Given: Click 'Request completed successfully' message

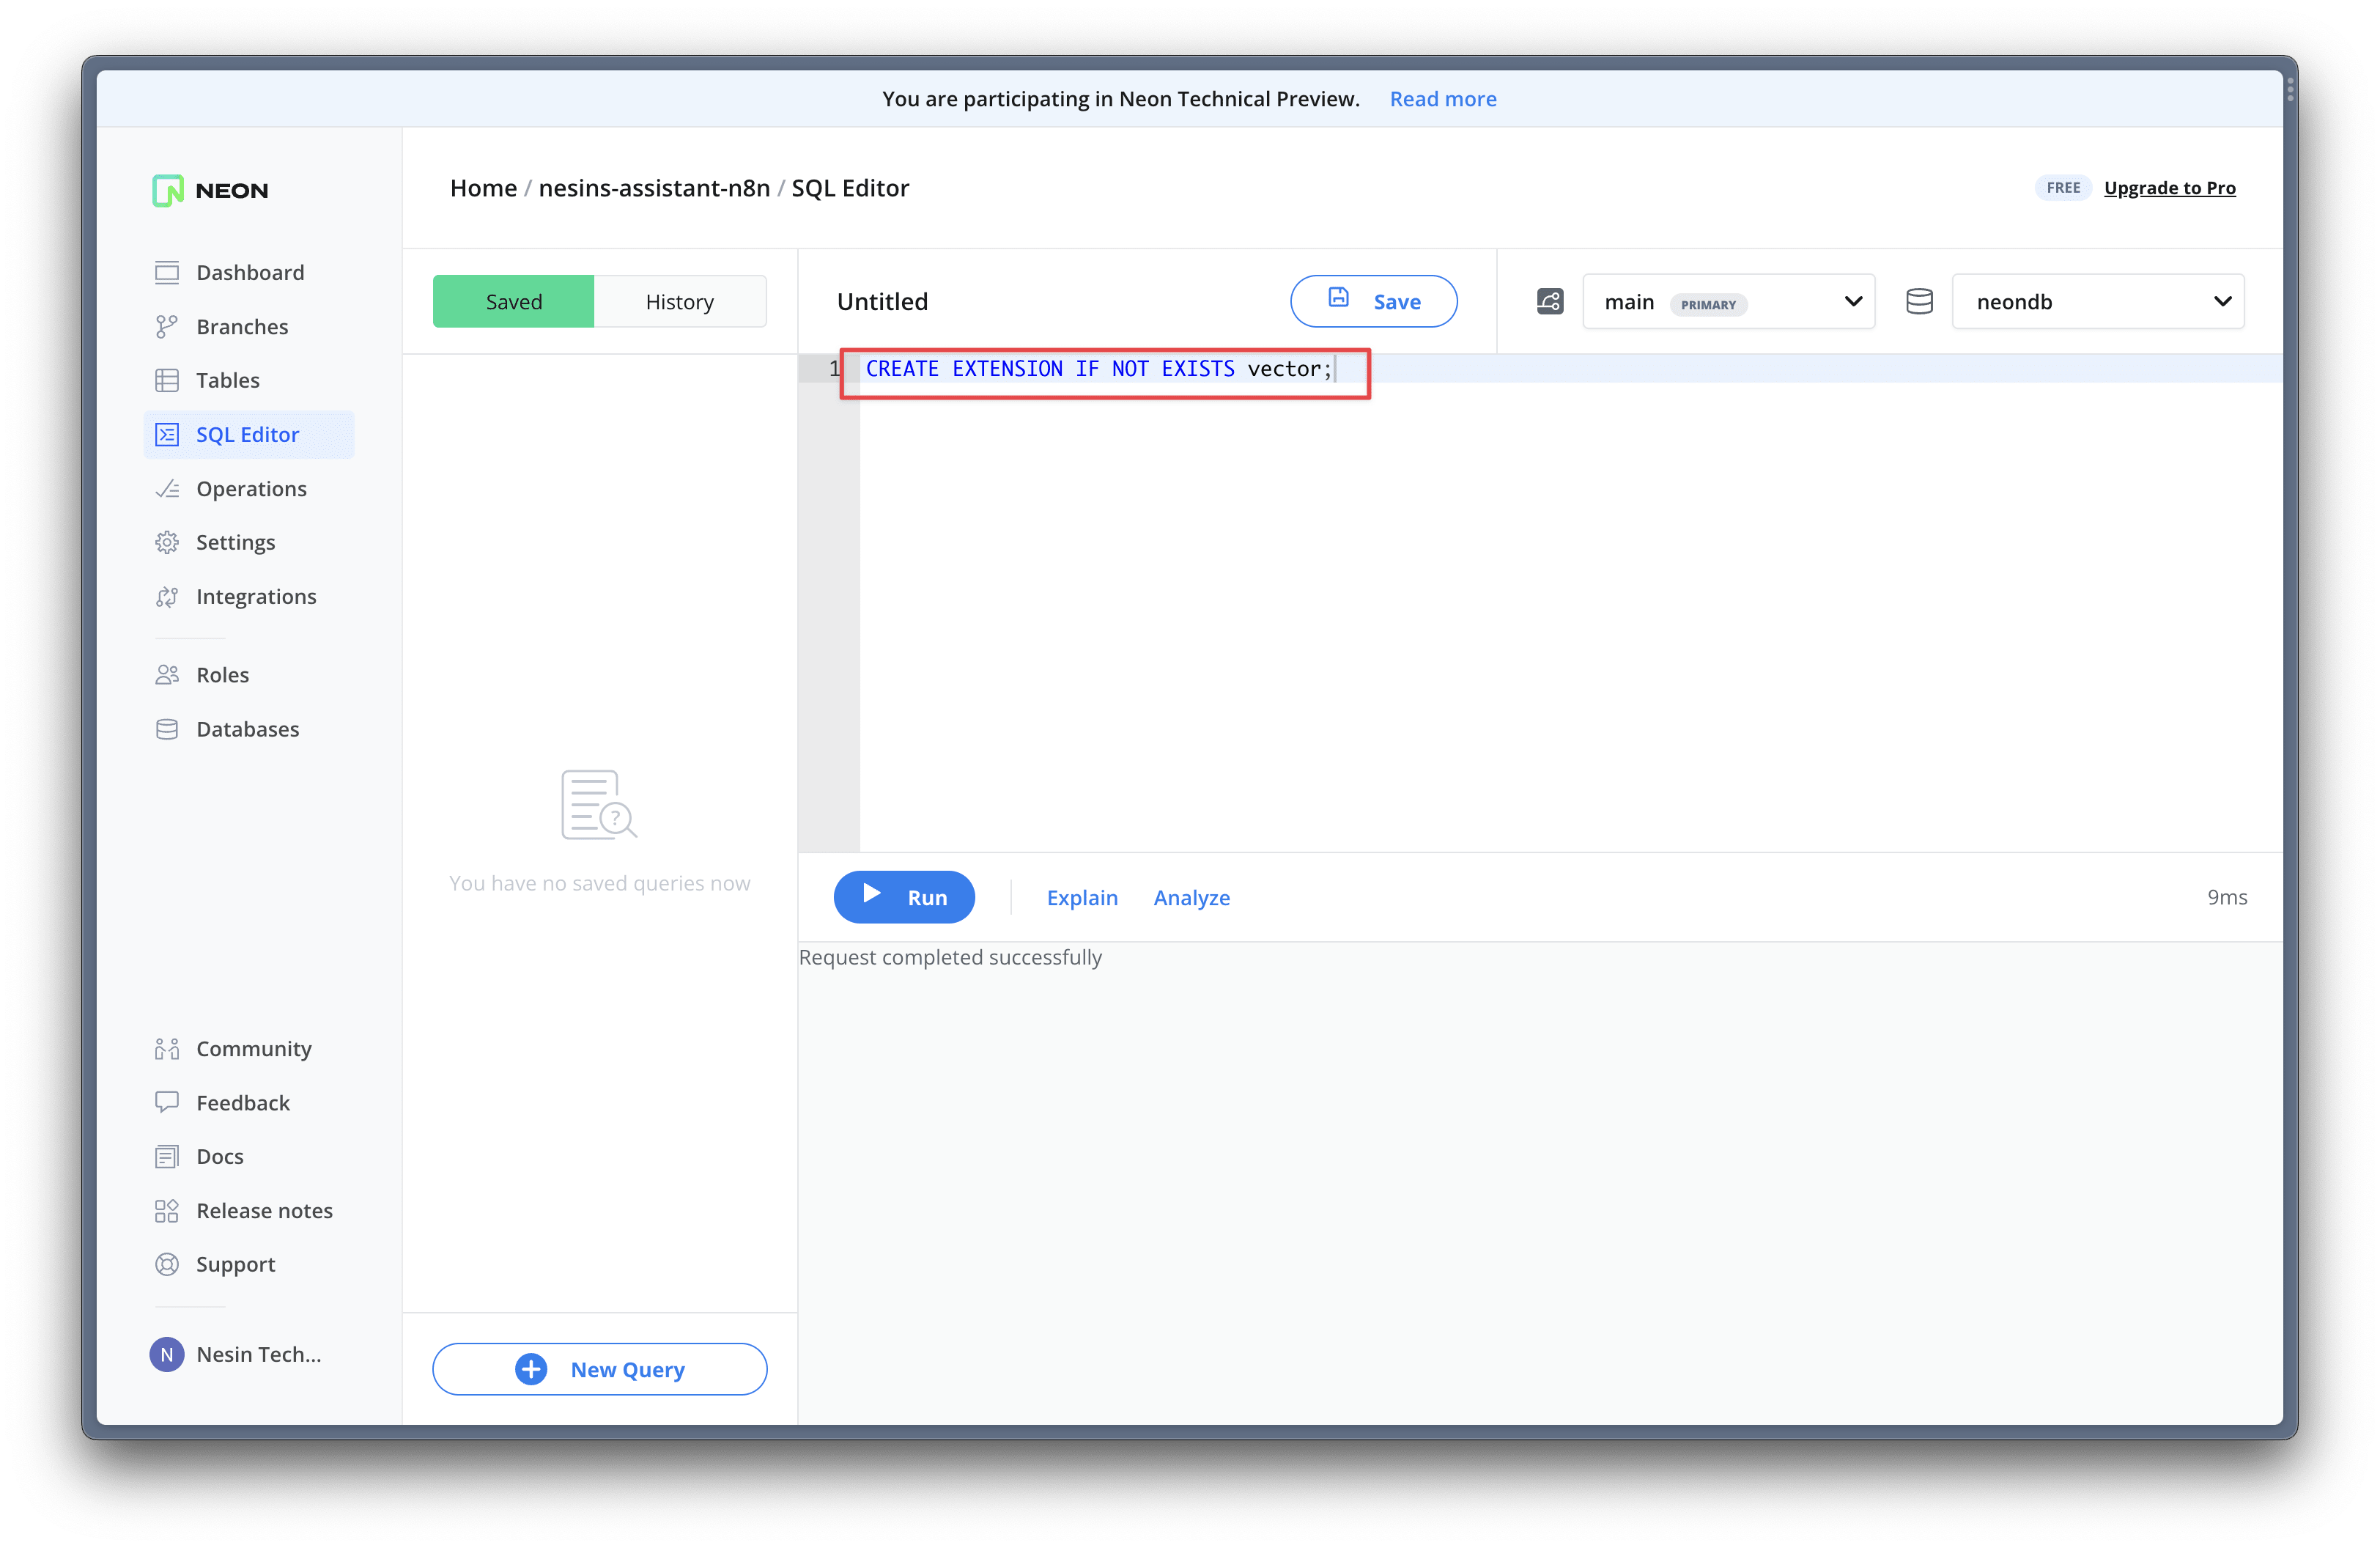Looking at the screenshot, I should (x=950, y=957).
